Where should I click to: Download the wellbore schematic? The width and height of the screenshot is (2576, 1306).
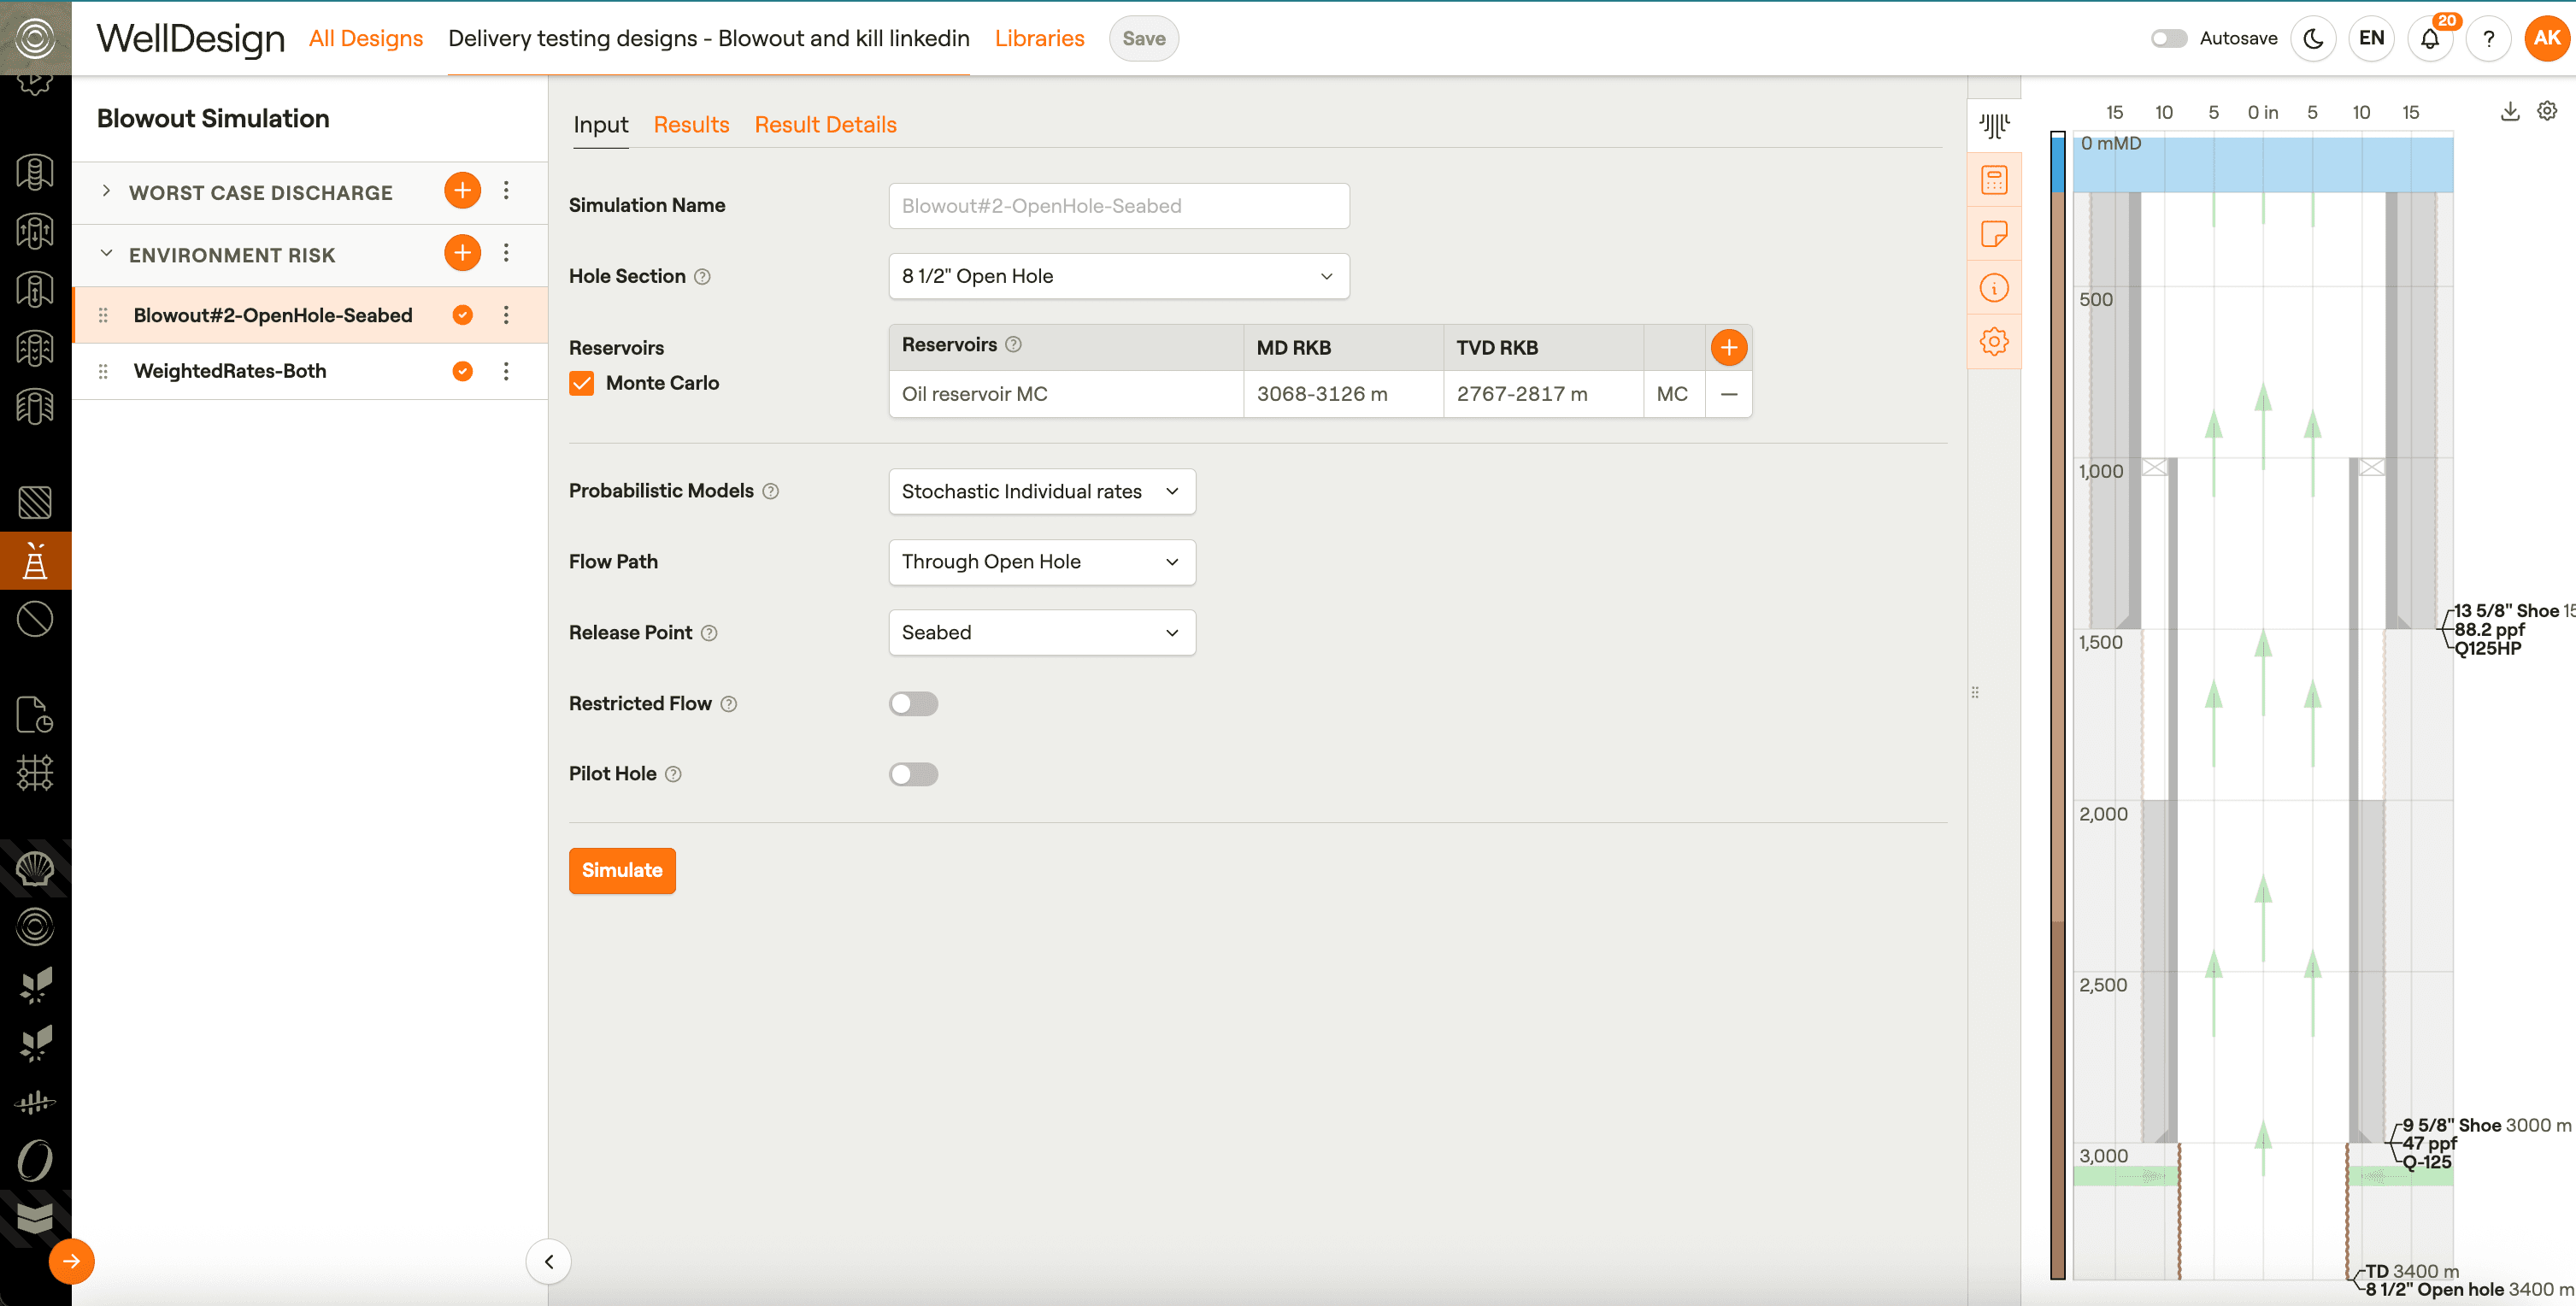tap(2509, 111)
